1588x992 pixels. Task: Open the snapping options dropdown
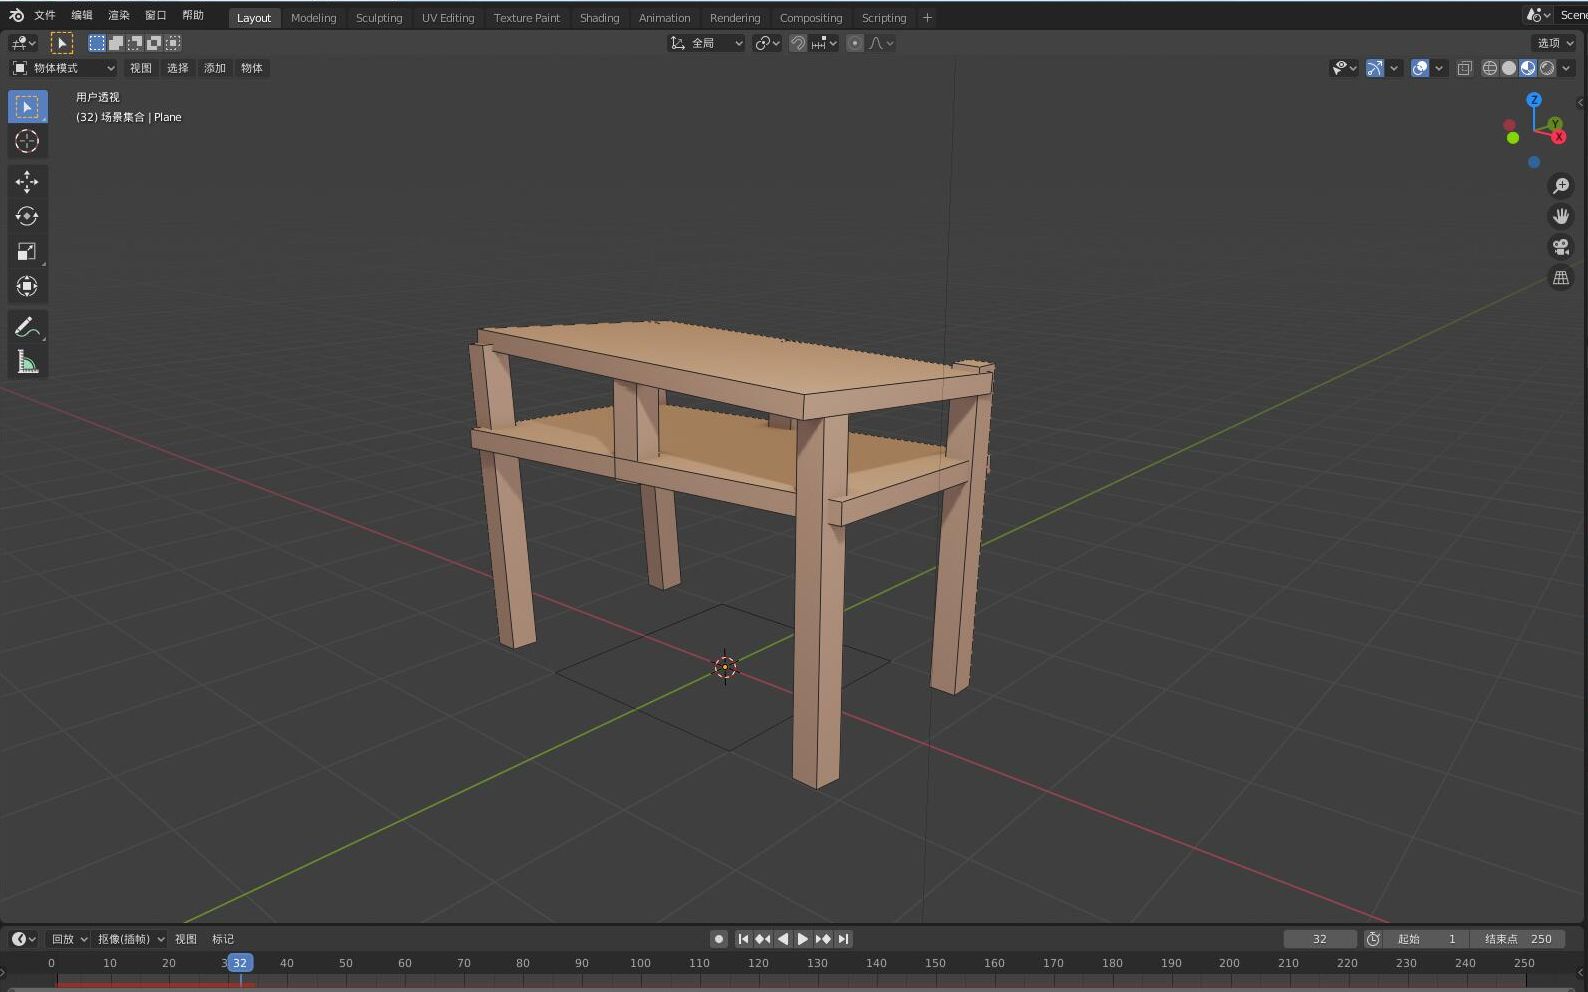825,43
